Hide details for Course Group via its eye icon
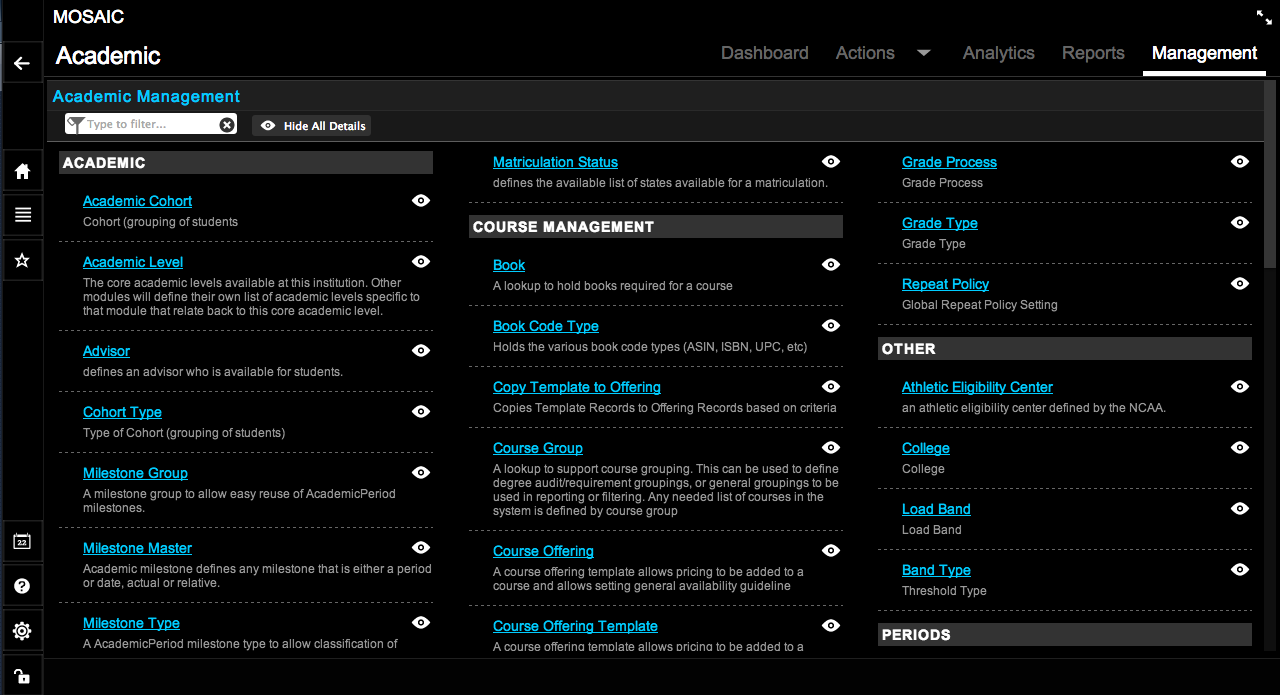This screenshot has height=695, width=1280. pyautogui.click(x=830, y=448)
